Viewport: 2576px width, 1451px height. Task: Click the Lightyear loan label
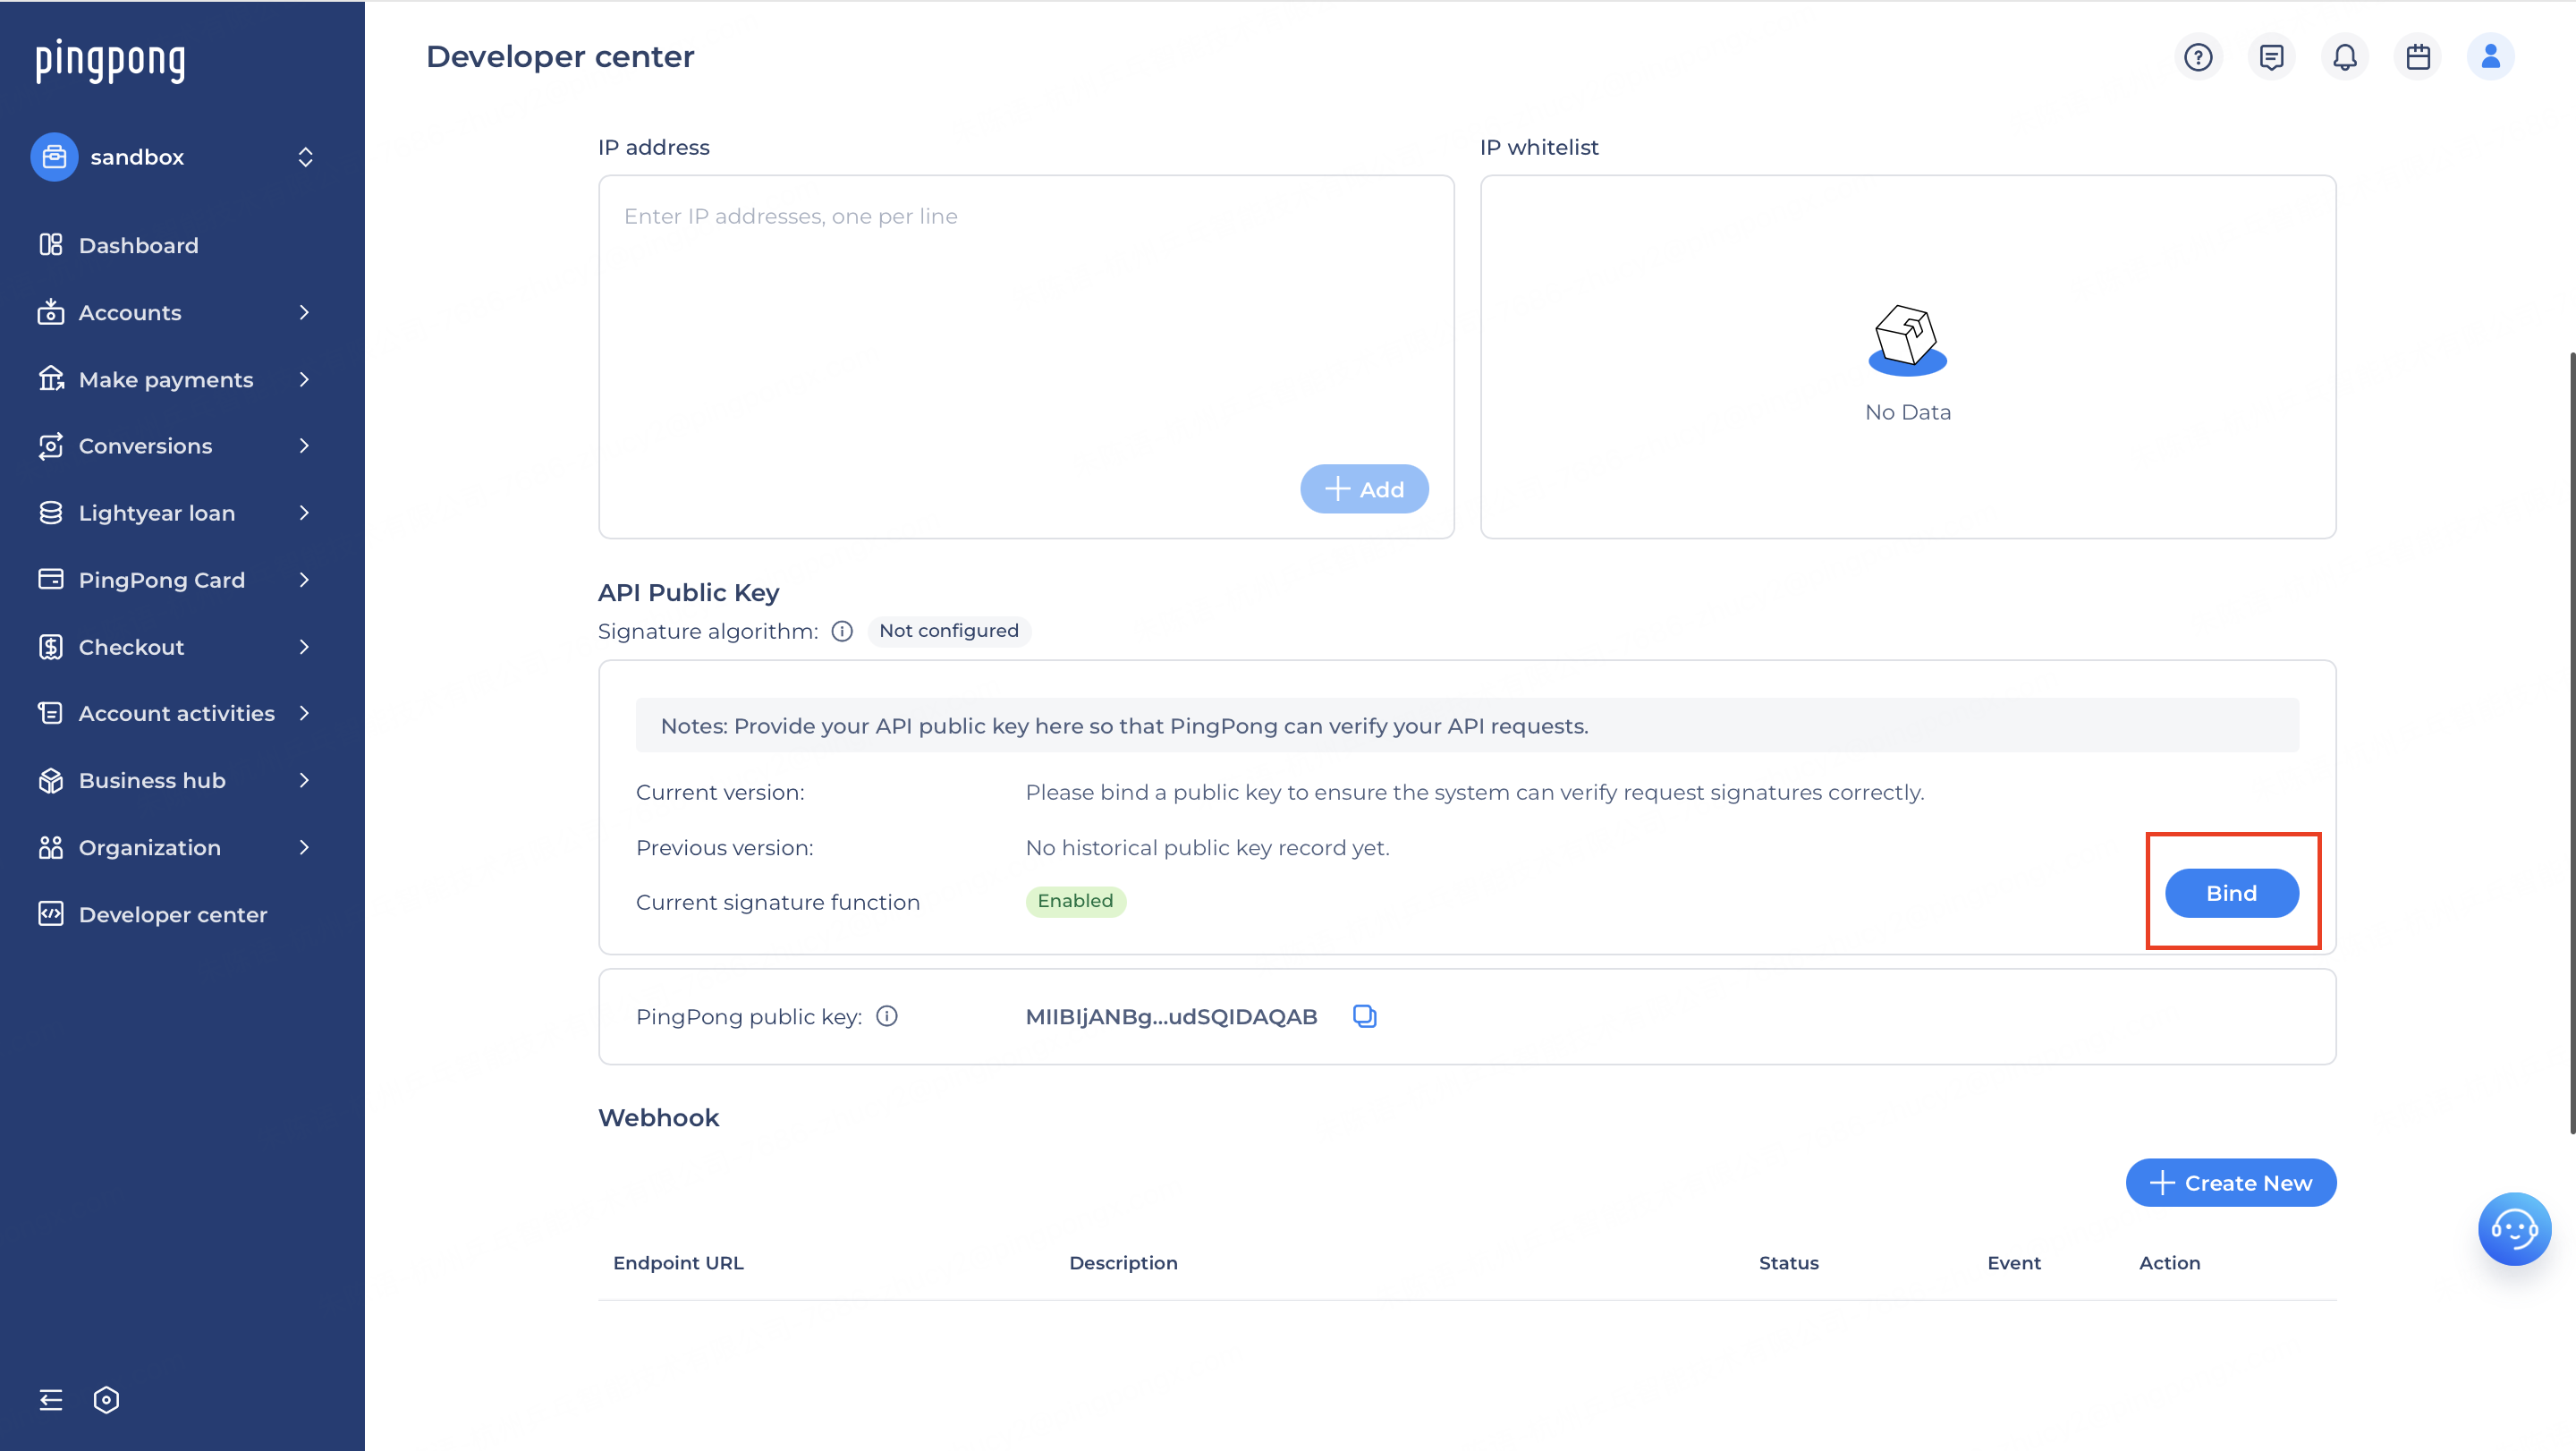coord(157,513)
